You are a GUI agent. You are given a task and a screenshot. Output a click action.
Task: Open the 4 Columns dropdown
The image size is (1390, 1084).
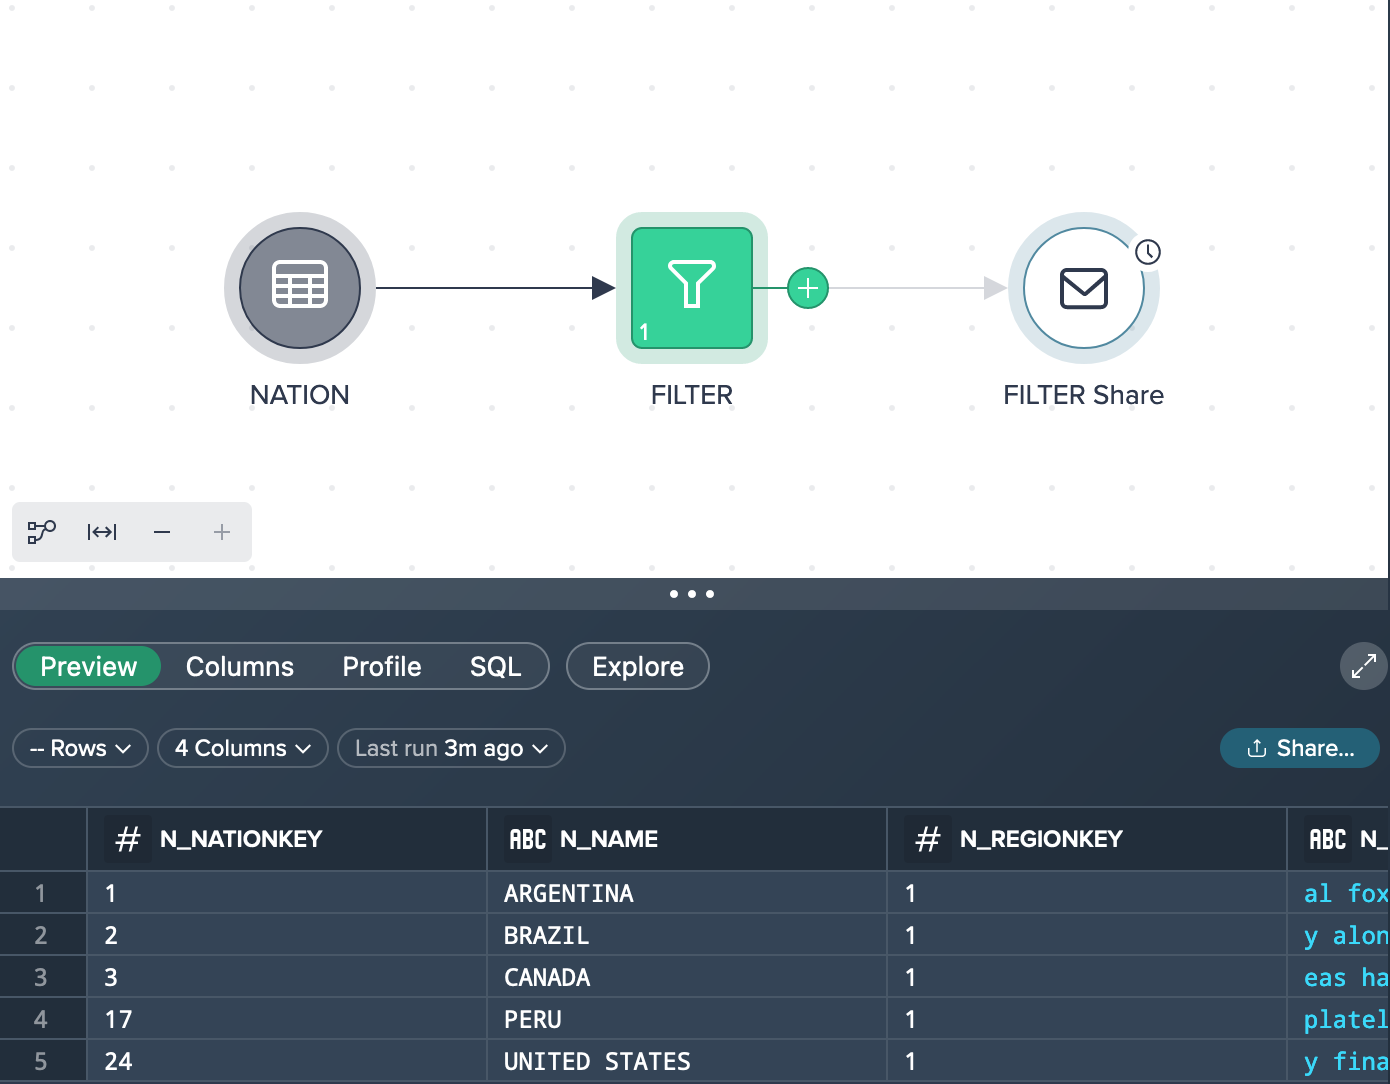tap(242, 748)
